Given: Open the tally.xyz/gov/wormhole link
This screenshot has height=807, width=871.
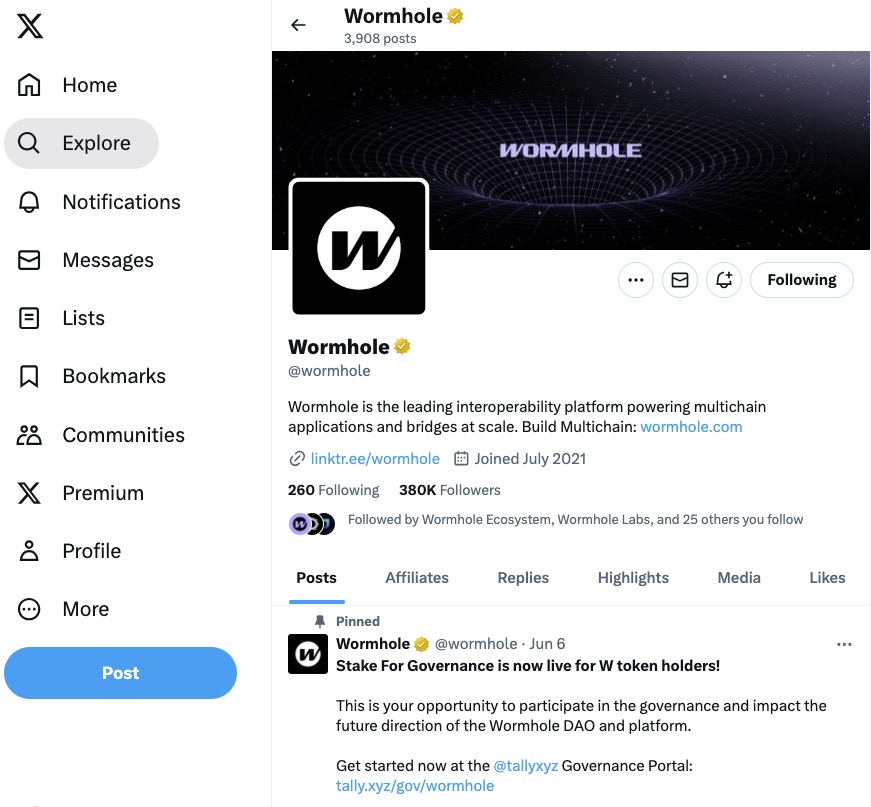Looking at the screenshot, I should tap(415, 786).
